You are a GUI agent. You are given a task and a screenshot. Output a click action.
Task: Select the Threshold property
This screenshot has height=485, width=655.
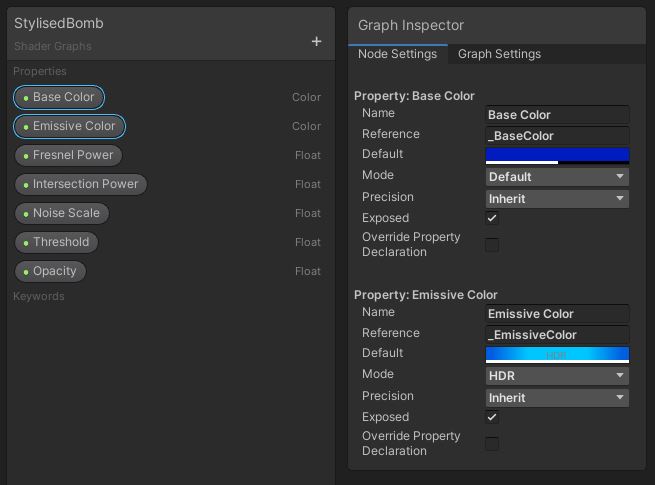click(56, 242)
